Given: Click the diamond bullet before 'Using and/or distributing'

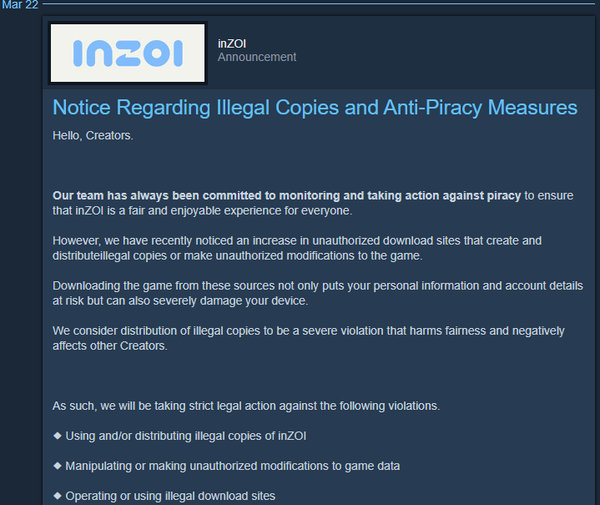Looking at the screenshot, I should pos(57,436).
